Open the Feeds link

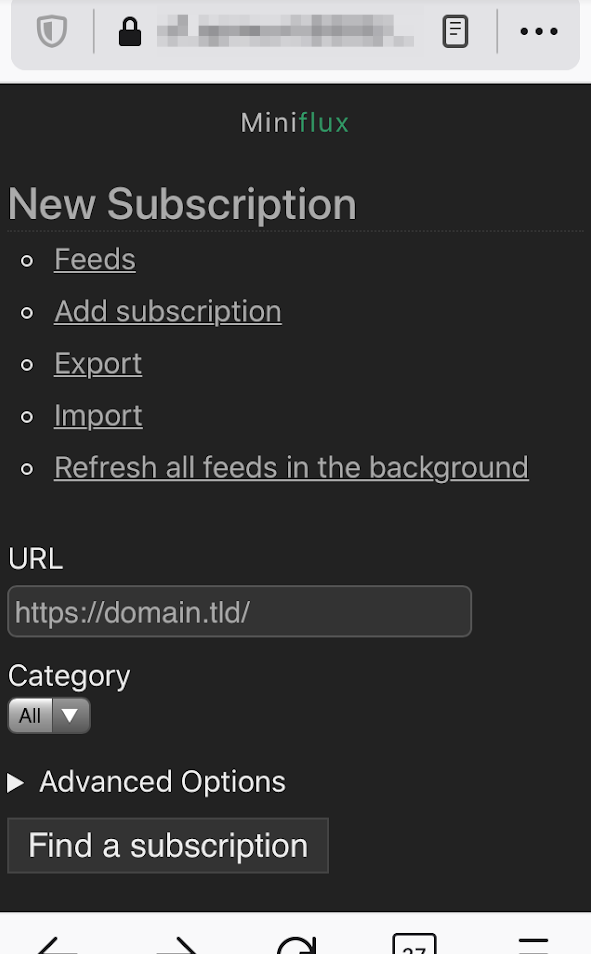(x=94, y=259)
